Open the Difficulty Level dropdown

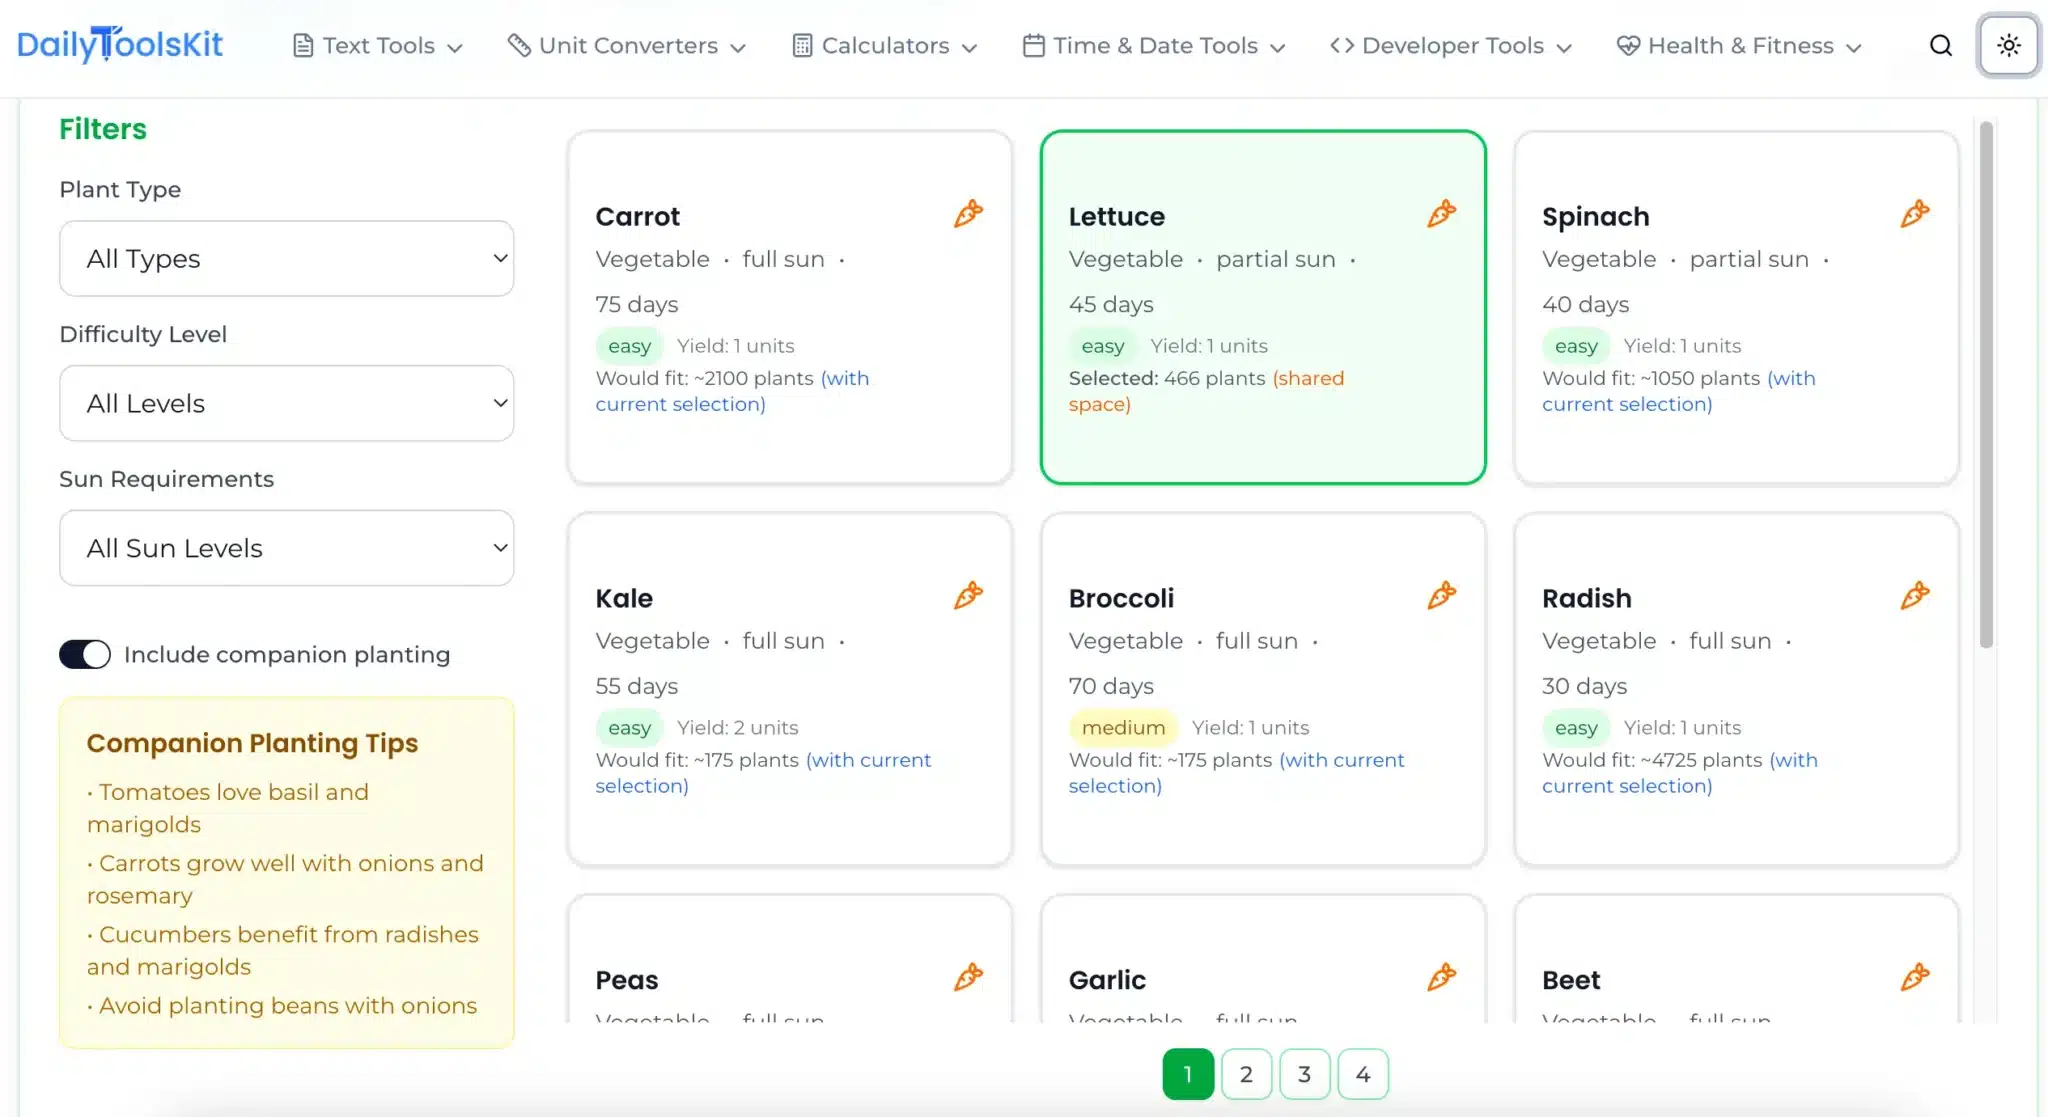pos(286,403)
